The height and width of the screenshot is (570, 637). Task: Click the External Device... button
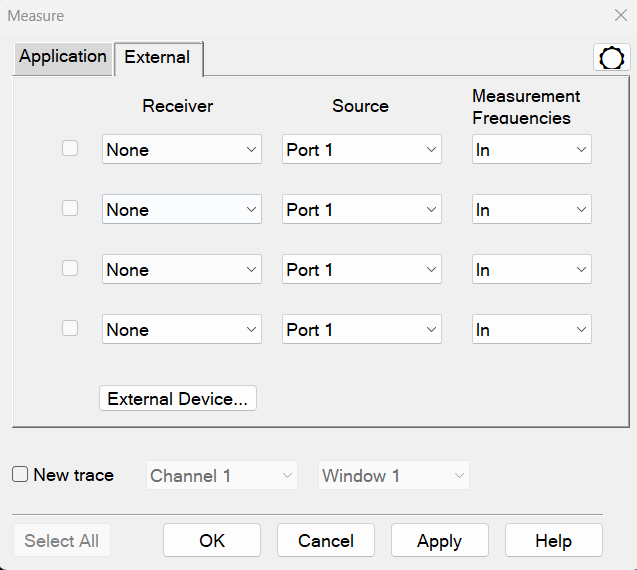[x=178, y=398]
